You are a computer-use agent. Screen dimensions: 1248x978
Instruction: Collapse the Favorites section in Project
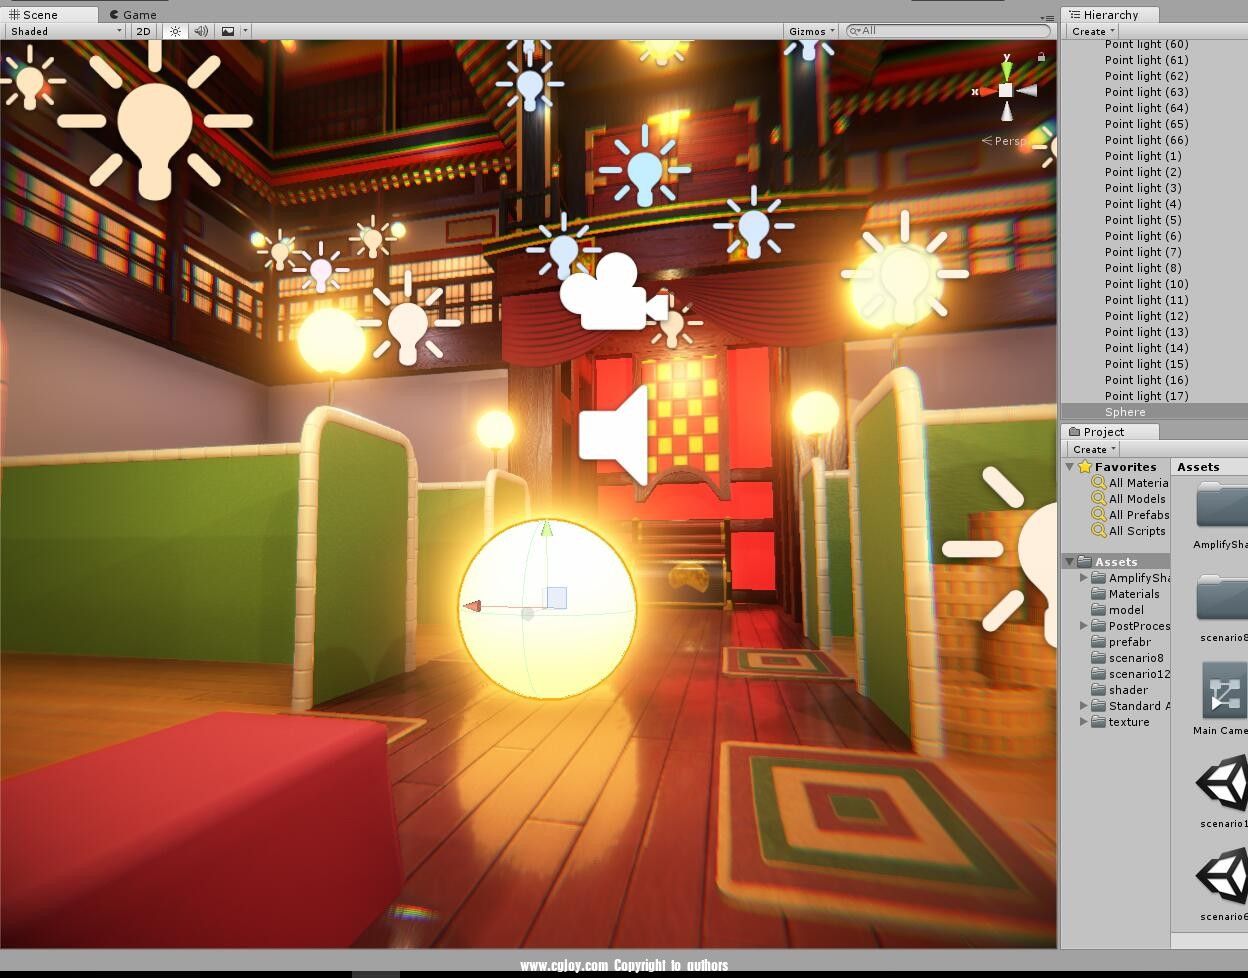(1069, 466)
